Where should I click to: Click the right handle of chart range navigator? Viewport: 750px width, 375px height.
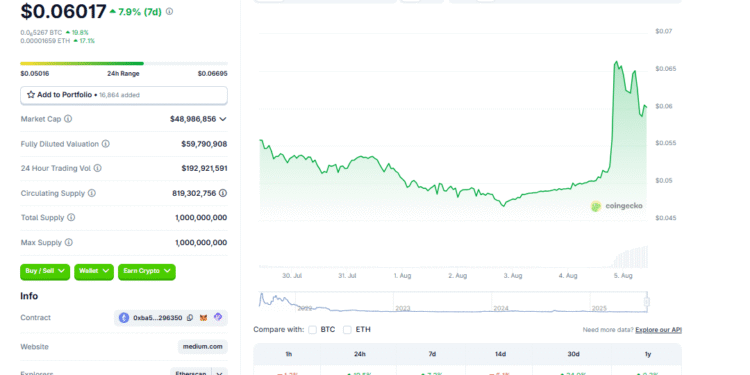click(647, 302)
